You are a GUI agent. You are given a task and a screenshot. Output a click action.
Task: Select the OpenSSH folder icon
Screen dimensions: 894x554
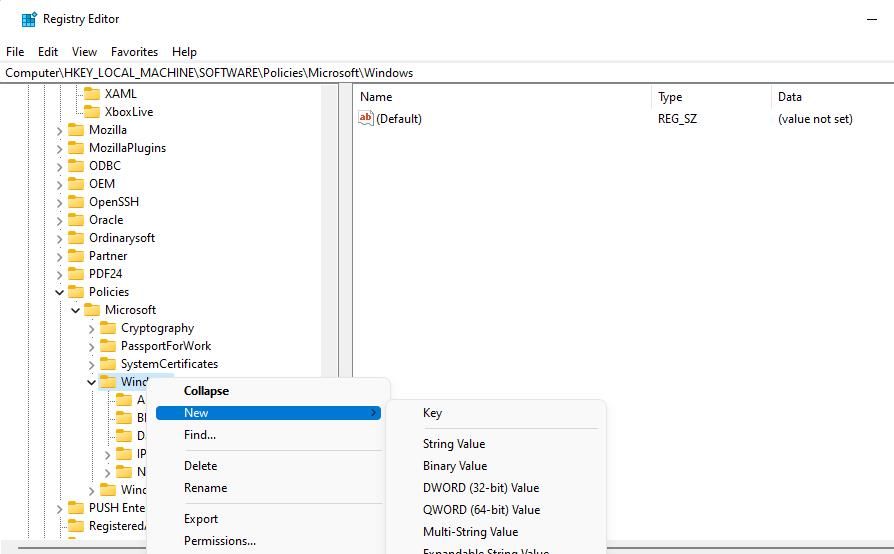tap(76, 202)
